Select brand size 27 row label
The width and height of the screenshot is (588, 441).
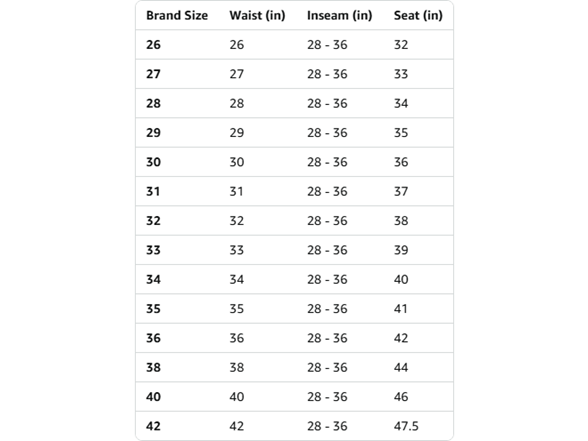coord(153,74)
